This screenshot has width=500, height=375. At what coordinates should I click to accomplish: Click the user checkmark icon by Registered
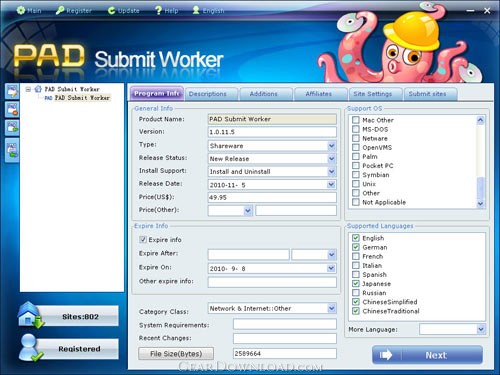pyautogui.click(x=31, y=348)
